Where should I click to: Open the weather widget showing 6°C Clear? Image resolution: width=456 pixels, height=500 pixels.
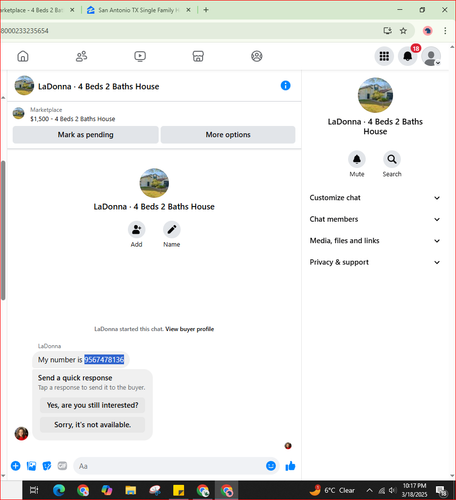click(x=332, y=490)
